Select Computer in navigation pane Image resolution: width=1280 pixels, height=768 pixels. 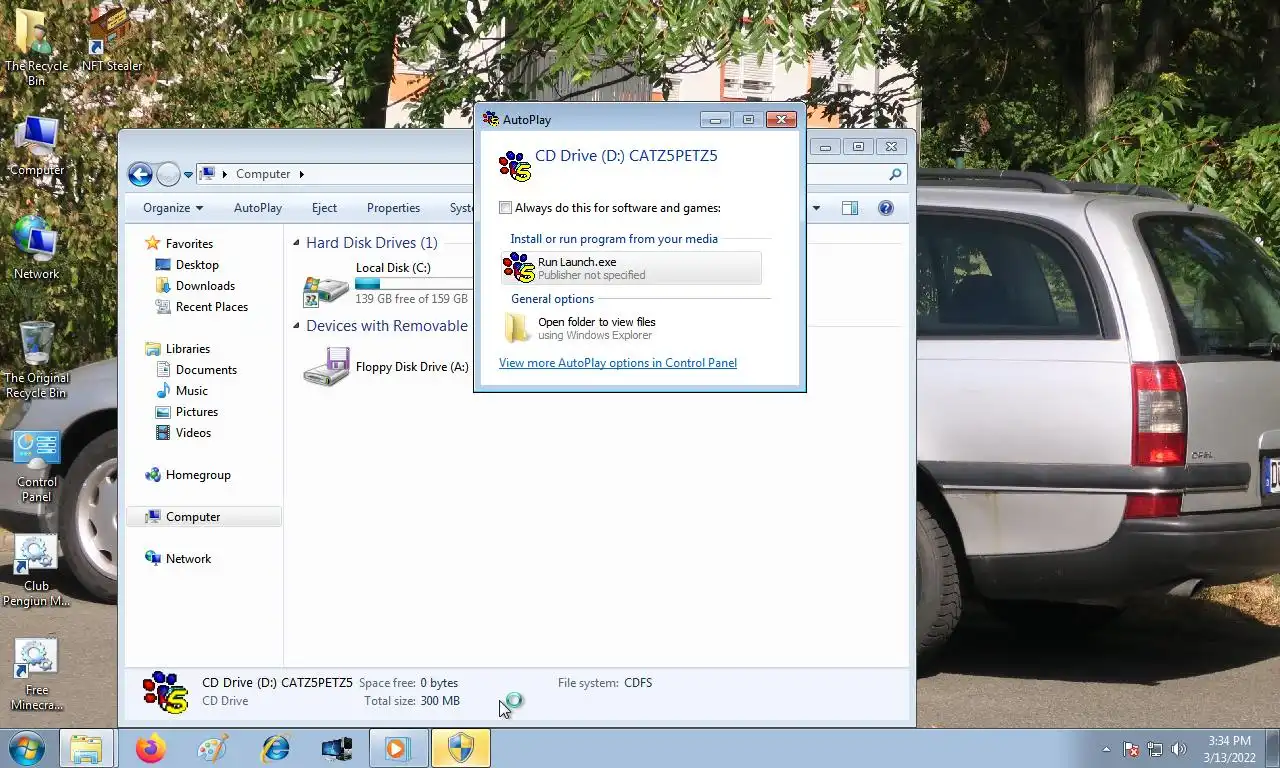point(204,517)
